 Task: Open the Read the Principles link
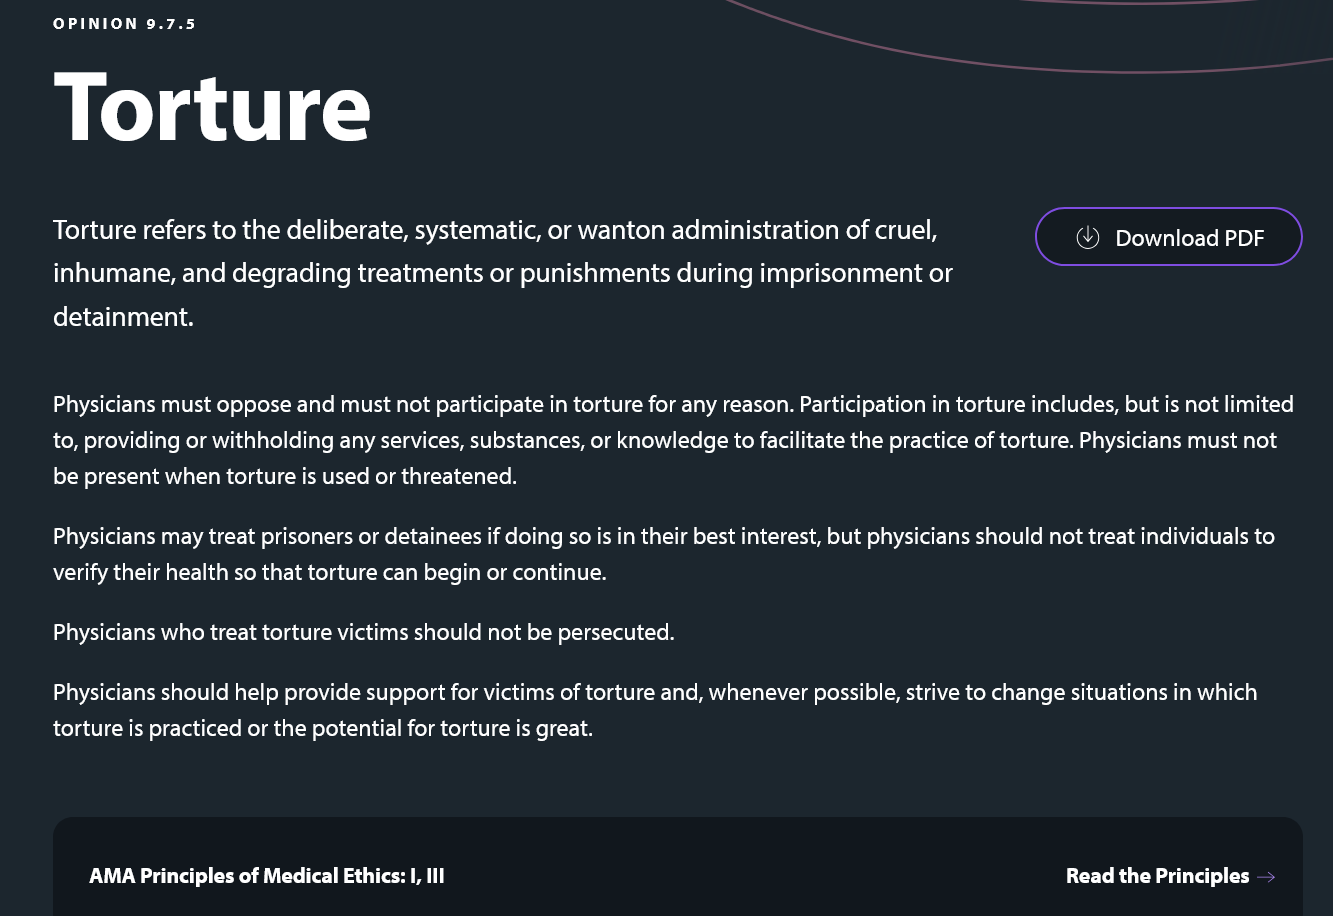1170,876
